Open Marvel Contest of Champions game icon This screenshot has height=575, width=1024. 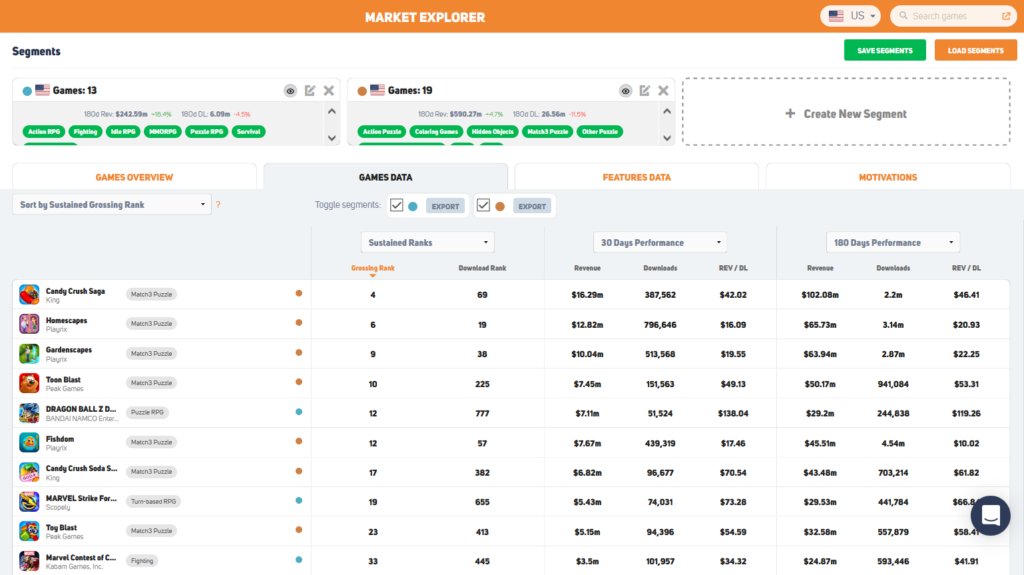coord(29,561)
